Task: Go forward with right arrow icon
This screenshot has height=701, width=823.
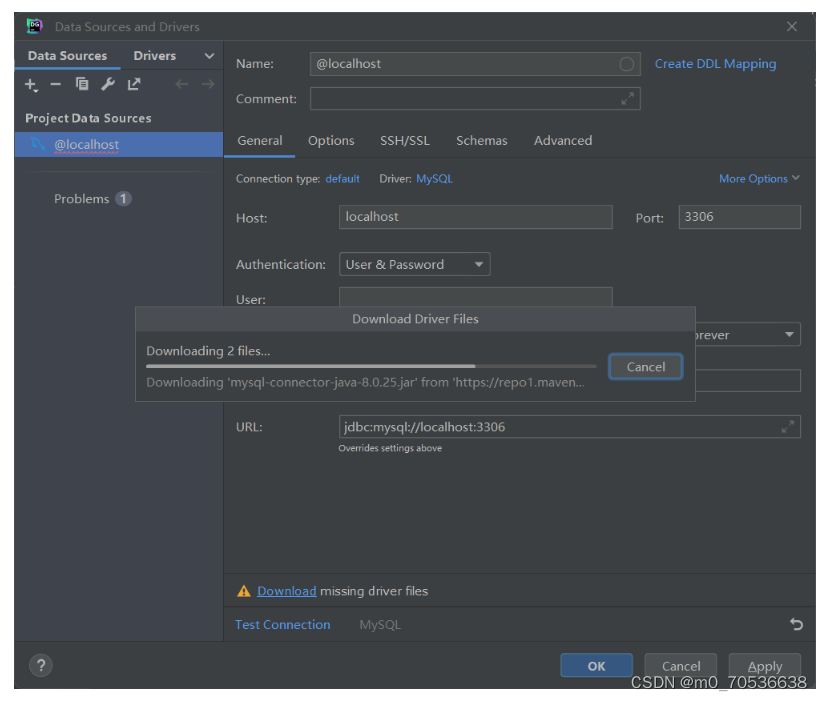Action: tap(208, 84)
